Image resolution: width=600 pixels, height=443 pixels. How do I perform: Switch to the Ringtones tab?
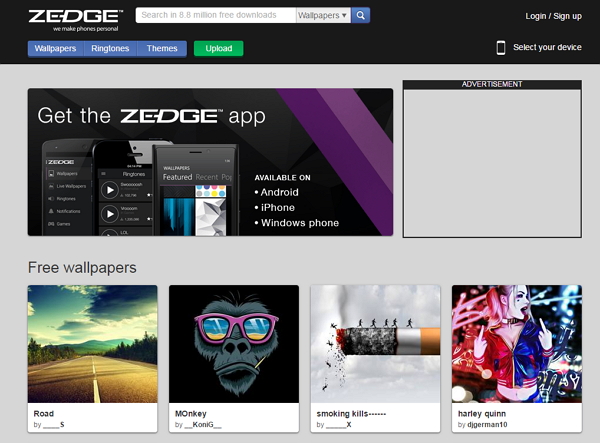click(110, 48)
